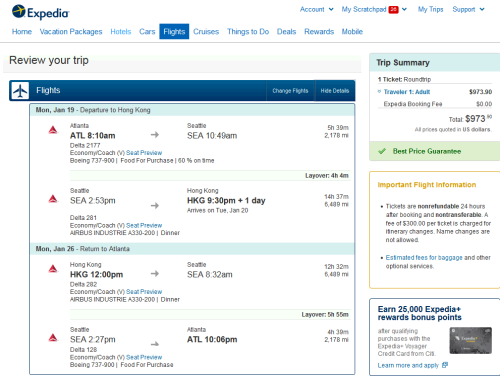Open the Vacation Packages tab
The height and width of the screenshot is (377, 500).
[71, 32]
